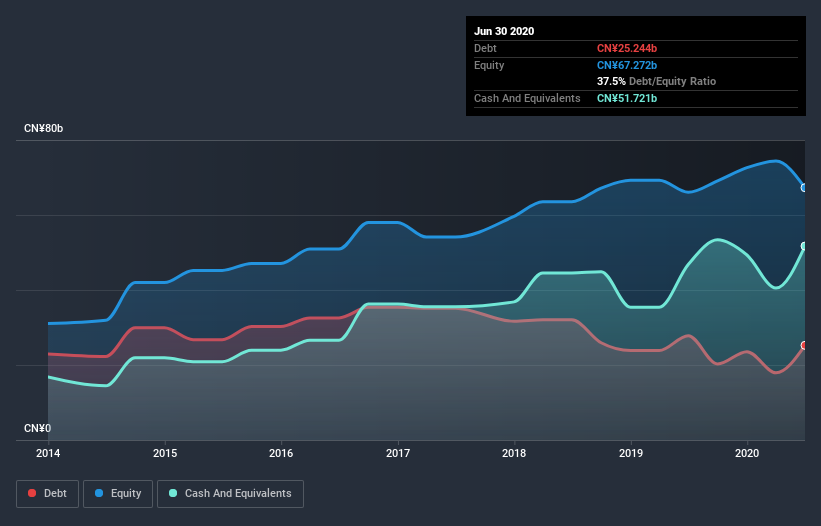
Task: Click Cash And Equivalents tooltip label
Action: [x=527, y=98]
